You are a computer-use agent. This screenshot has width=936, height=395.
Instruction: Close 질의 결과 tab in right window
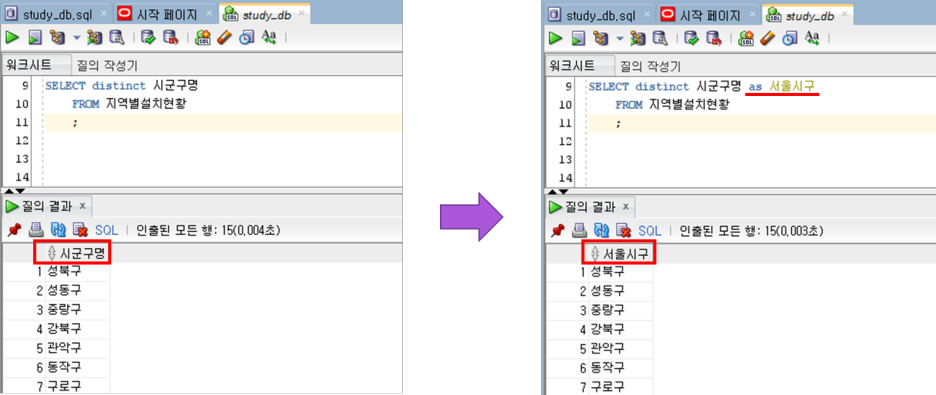coord(626,207)
